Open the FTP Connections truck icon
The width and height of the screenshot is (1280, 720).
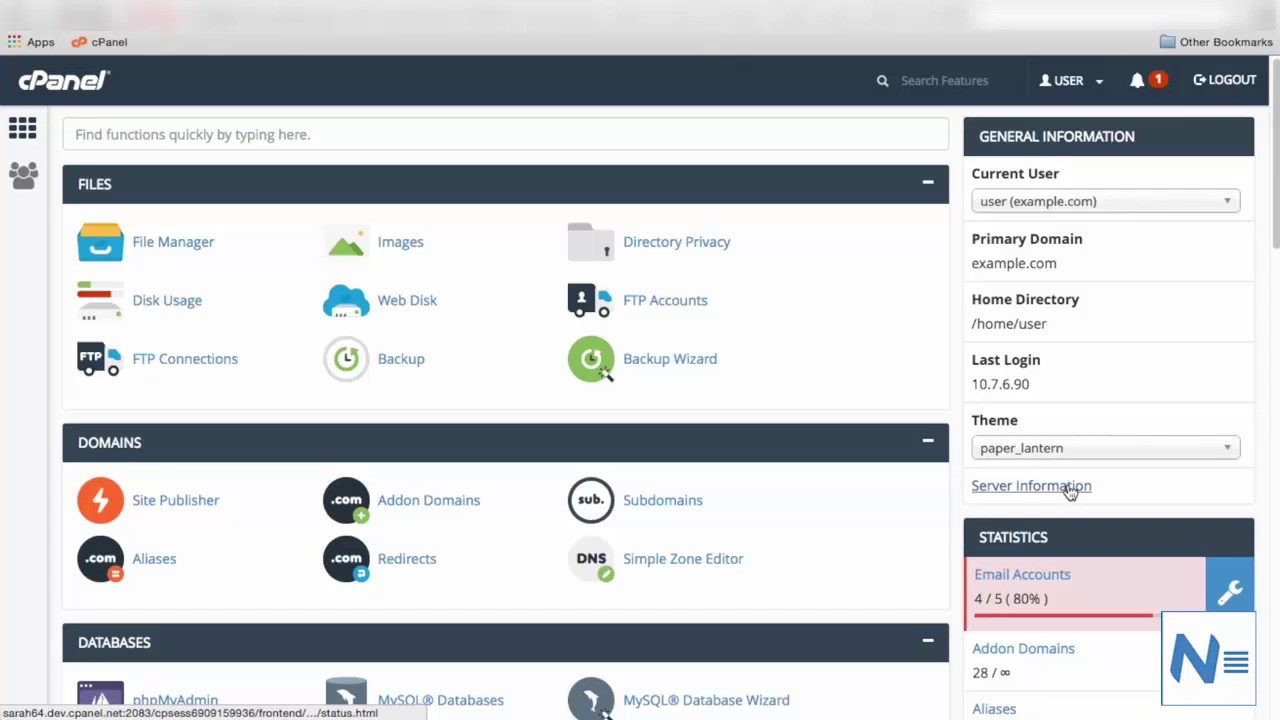point(100,358)
